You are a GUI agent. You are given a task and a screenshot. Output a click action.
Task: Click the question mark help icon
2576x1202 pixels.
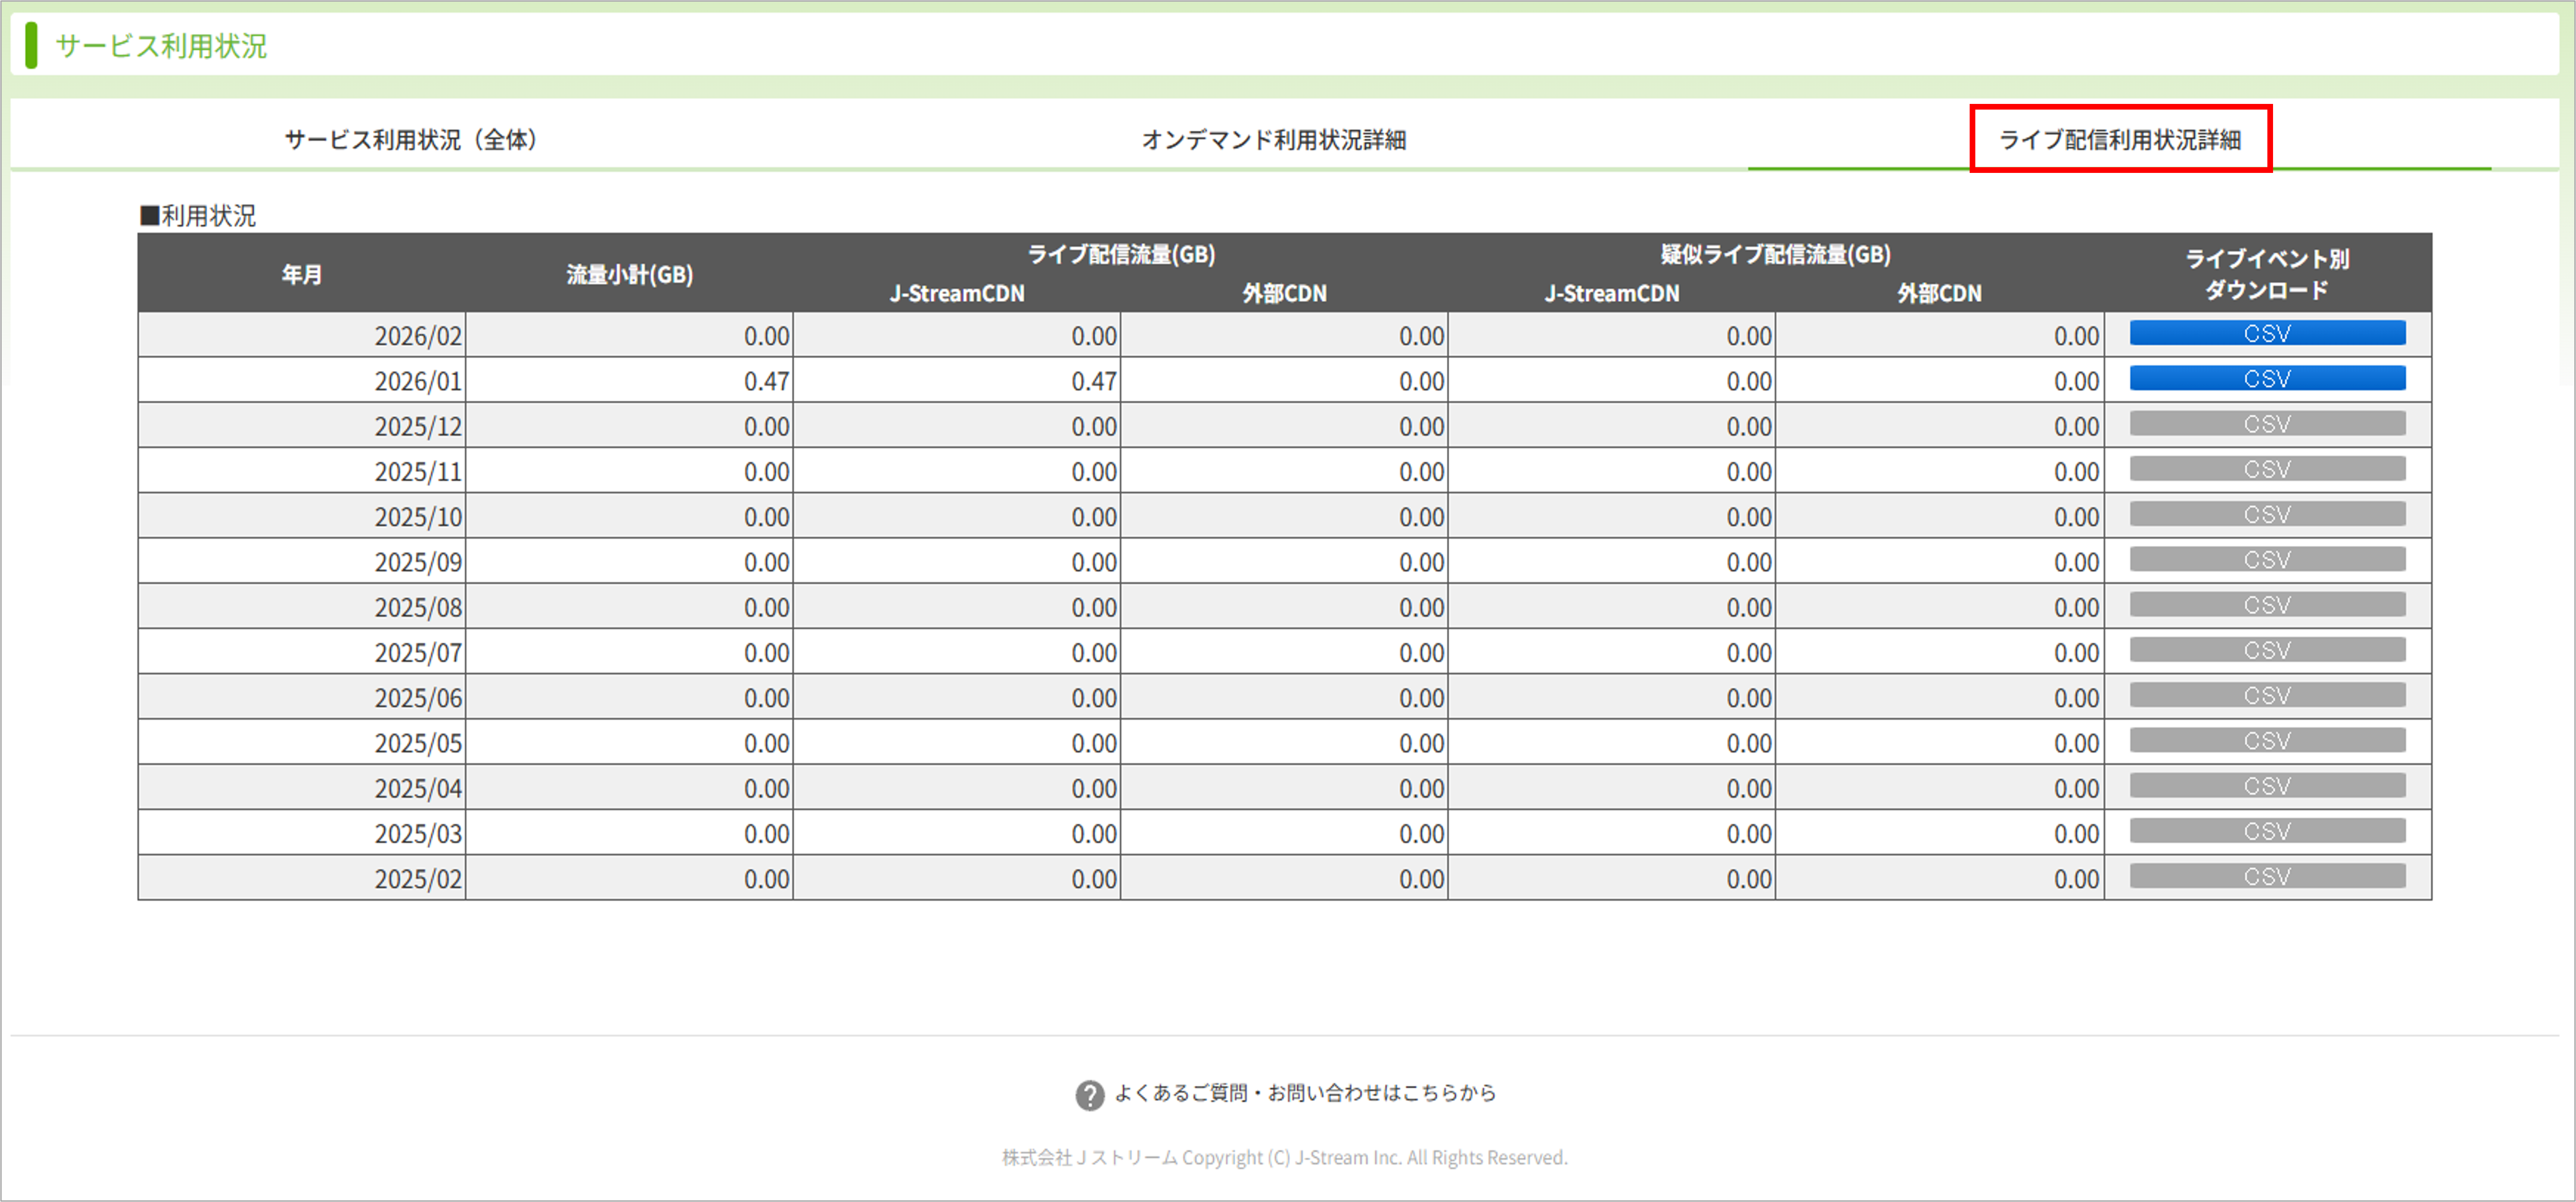pyautogui.click(x=1089, y=1095)
